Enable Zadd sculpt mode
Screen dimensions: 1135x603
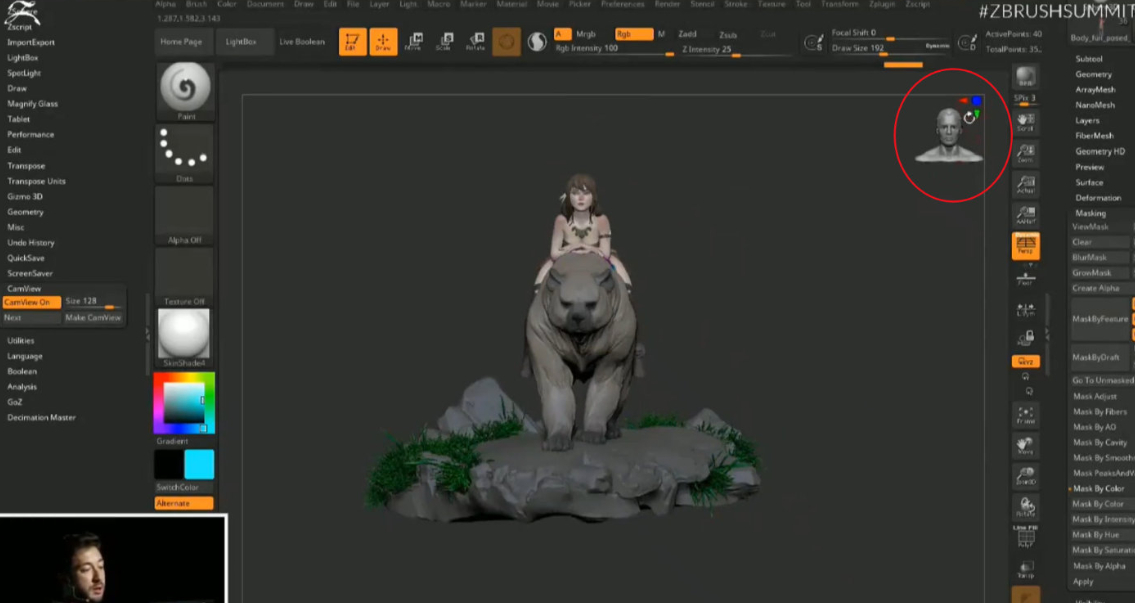tap(688, 34)
